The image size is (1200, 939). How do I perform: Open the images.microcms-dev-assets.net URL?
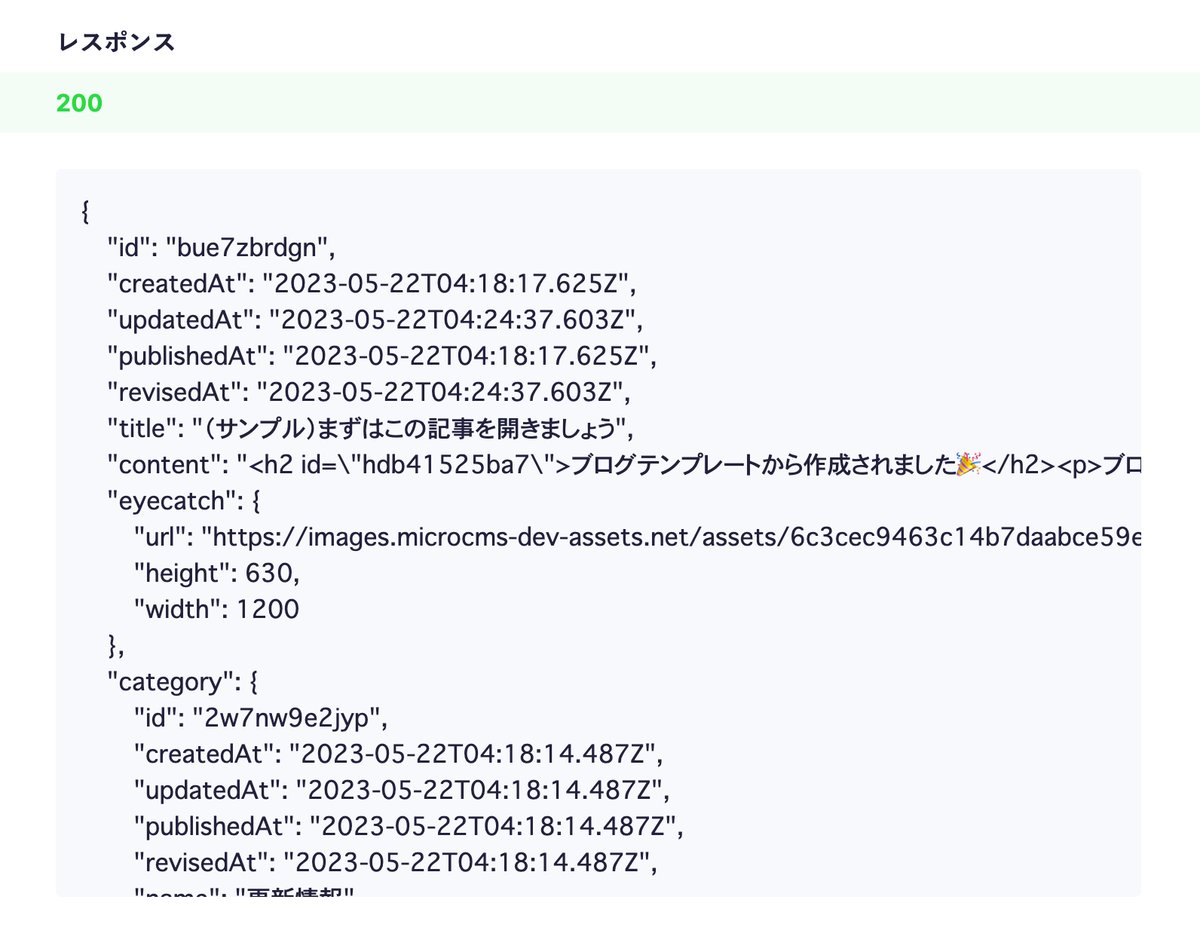tap(670, 537)
